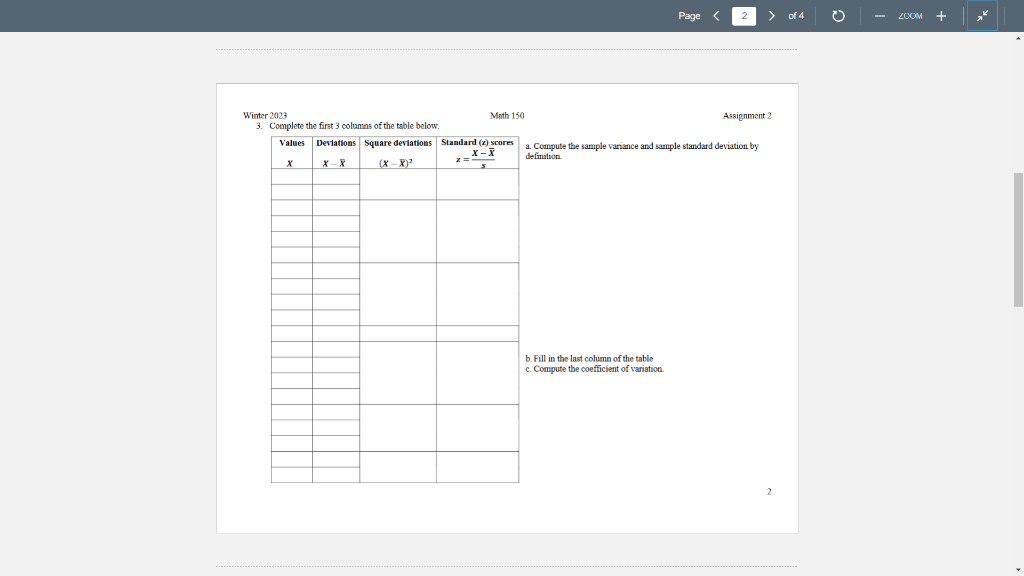
Task: Click the 'Assignment 2' heading text
Action: tap(747, 115)
